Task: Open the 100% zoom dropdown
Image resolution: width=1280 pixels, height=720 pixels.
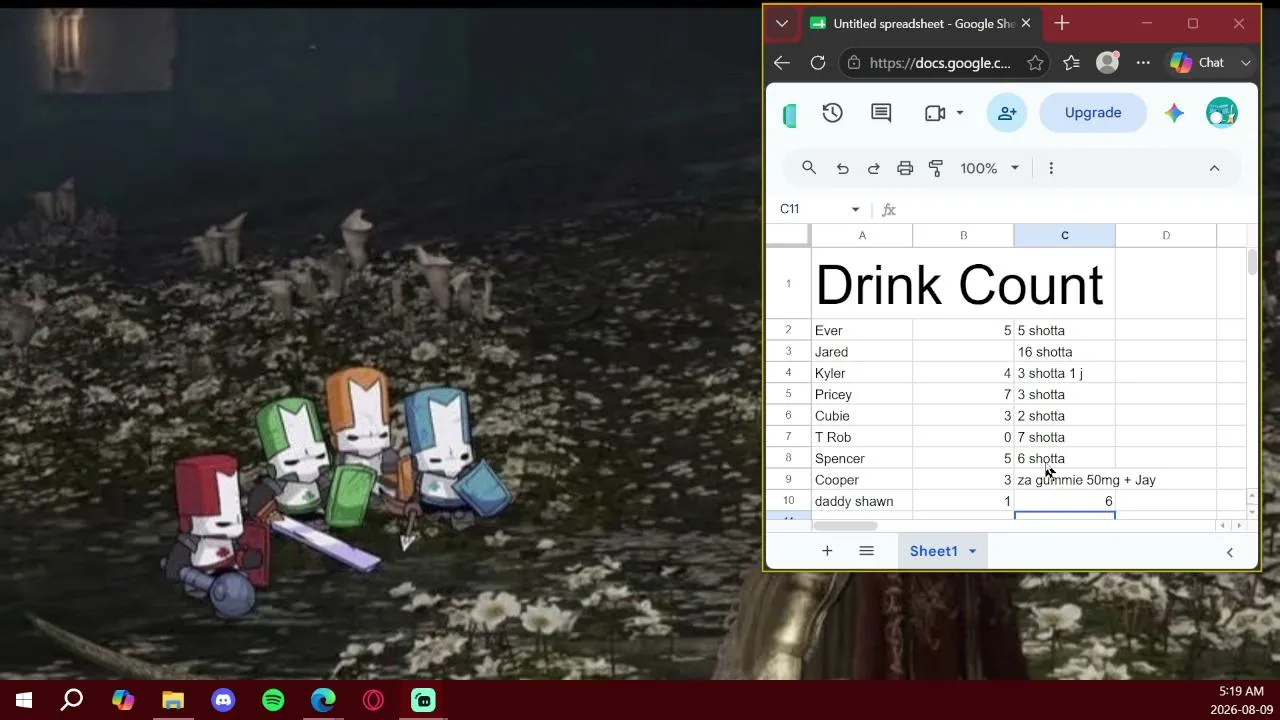Action: click(990, 168)
